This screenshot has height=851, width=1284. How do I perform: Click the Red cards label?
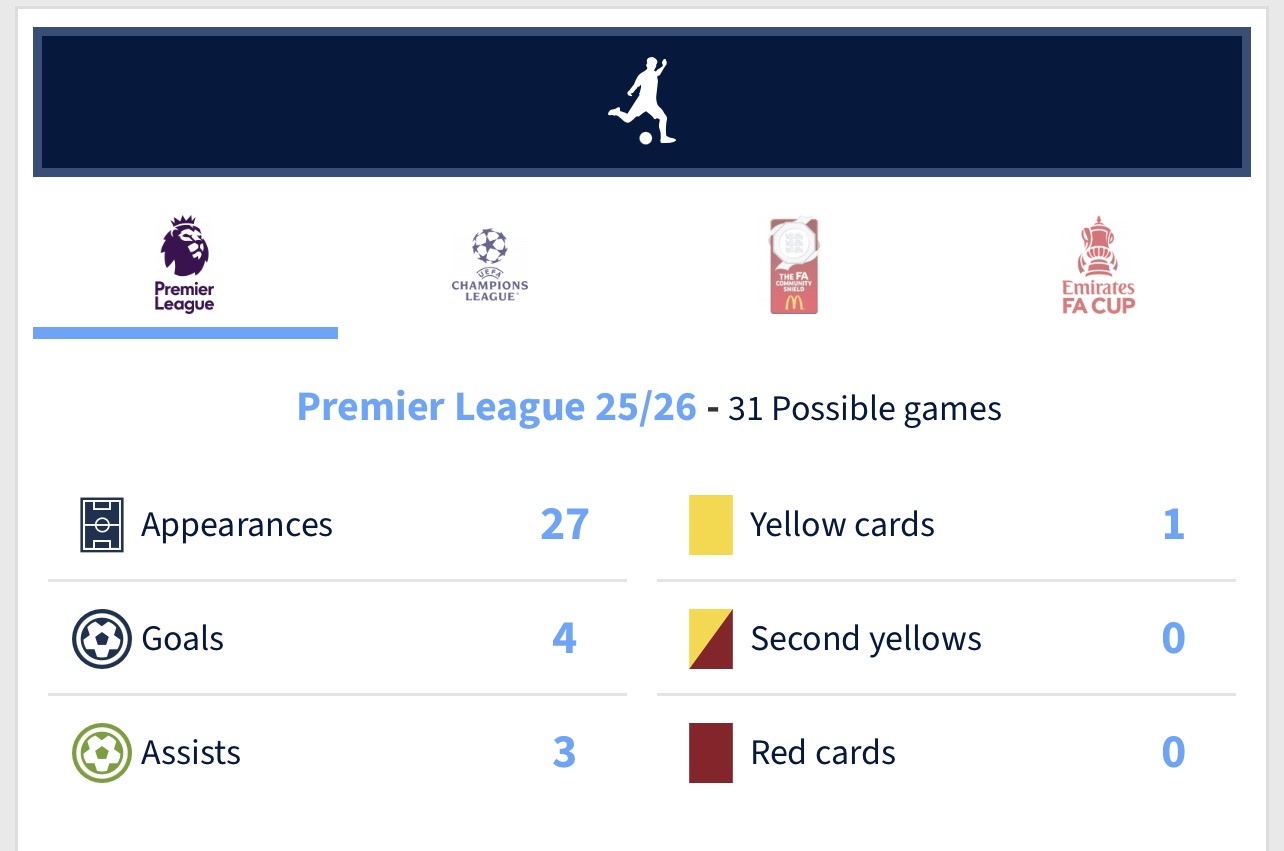[823, 753]
